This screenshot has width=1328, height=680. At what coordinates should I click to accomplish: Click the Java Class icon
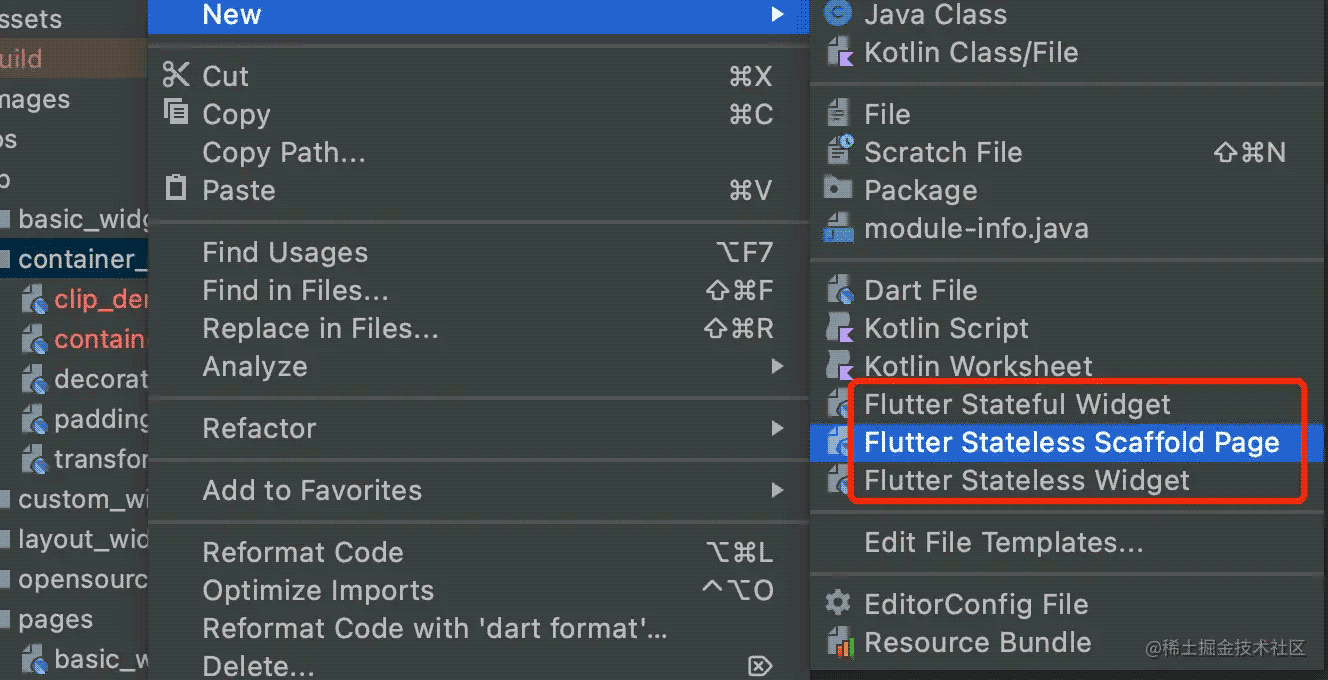click(837, 14)
